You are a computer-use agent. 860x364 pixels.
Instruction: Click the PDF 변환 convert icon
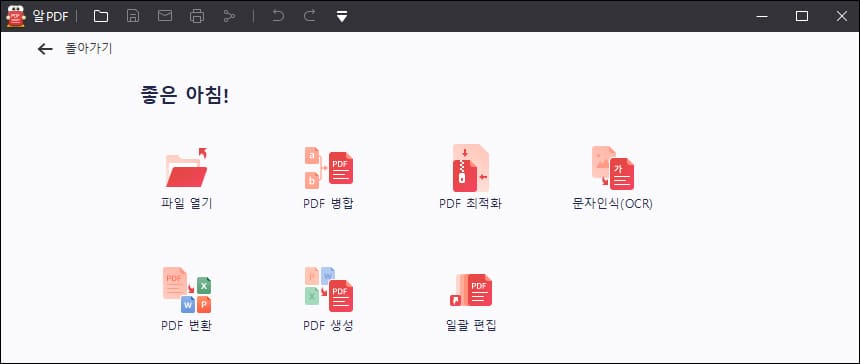tap(186, 289)
